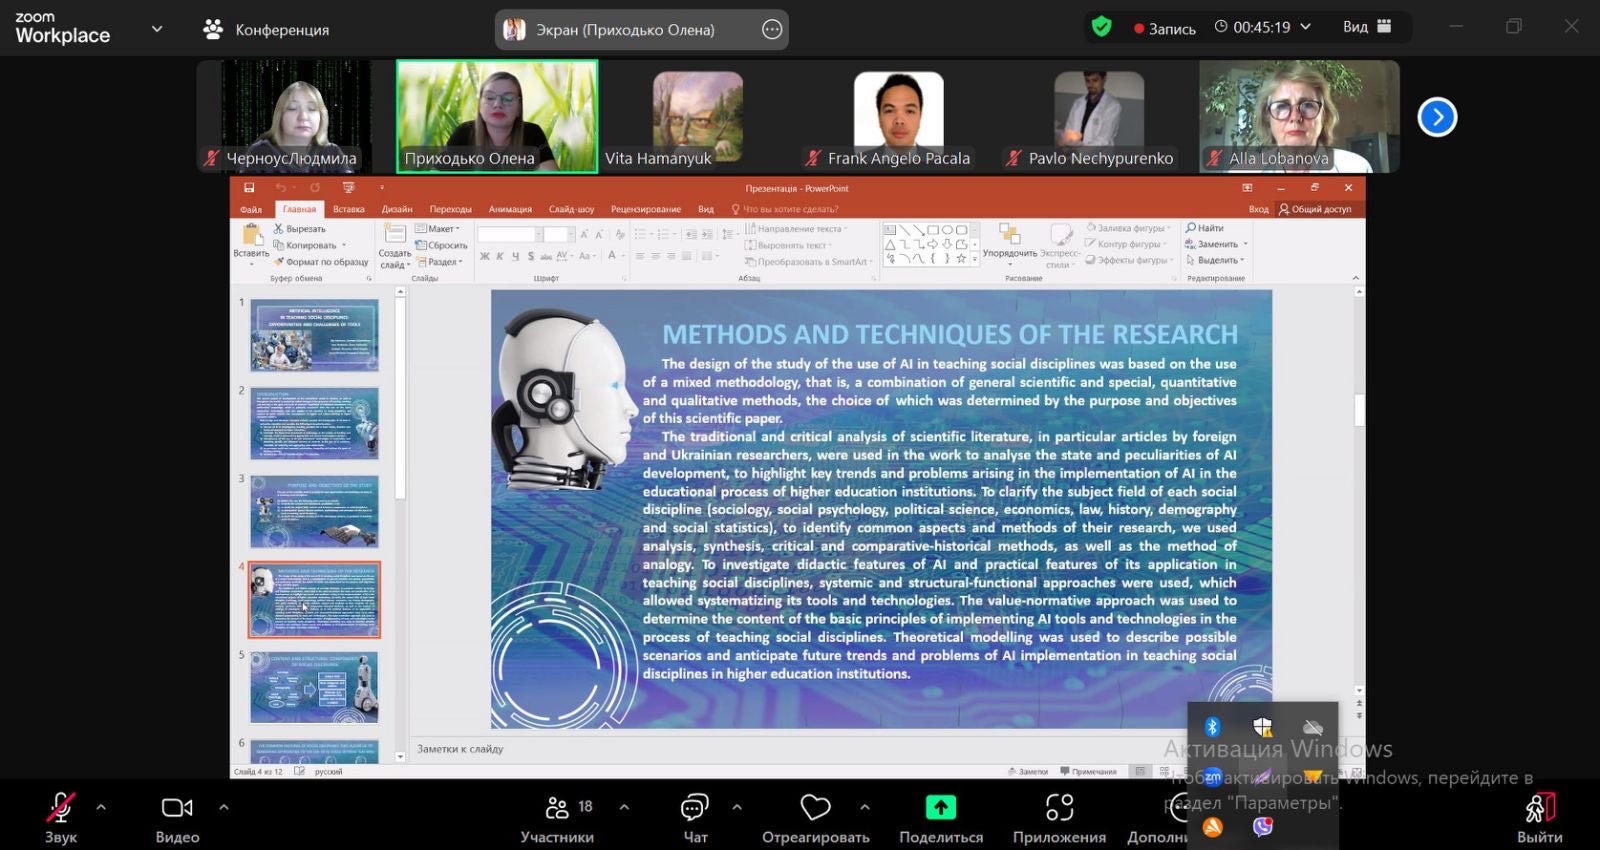Toggle center text alignment
Image resolution: width=1600 pixels, height=850 pixels.
[655, 257]
